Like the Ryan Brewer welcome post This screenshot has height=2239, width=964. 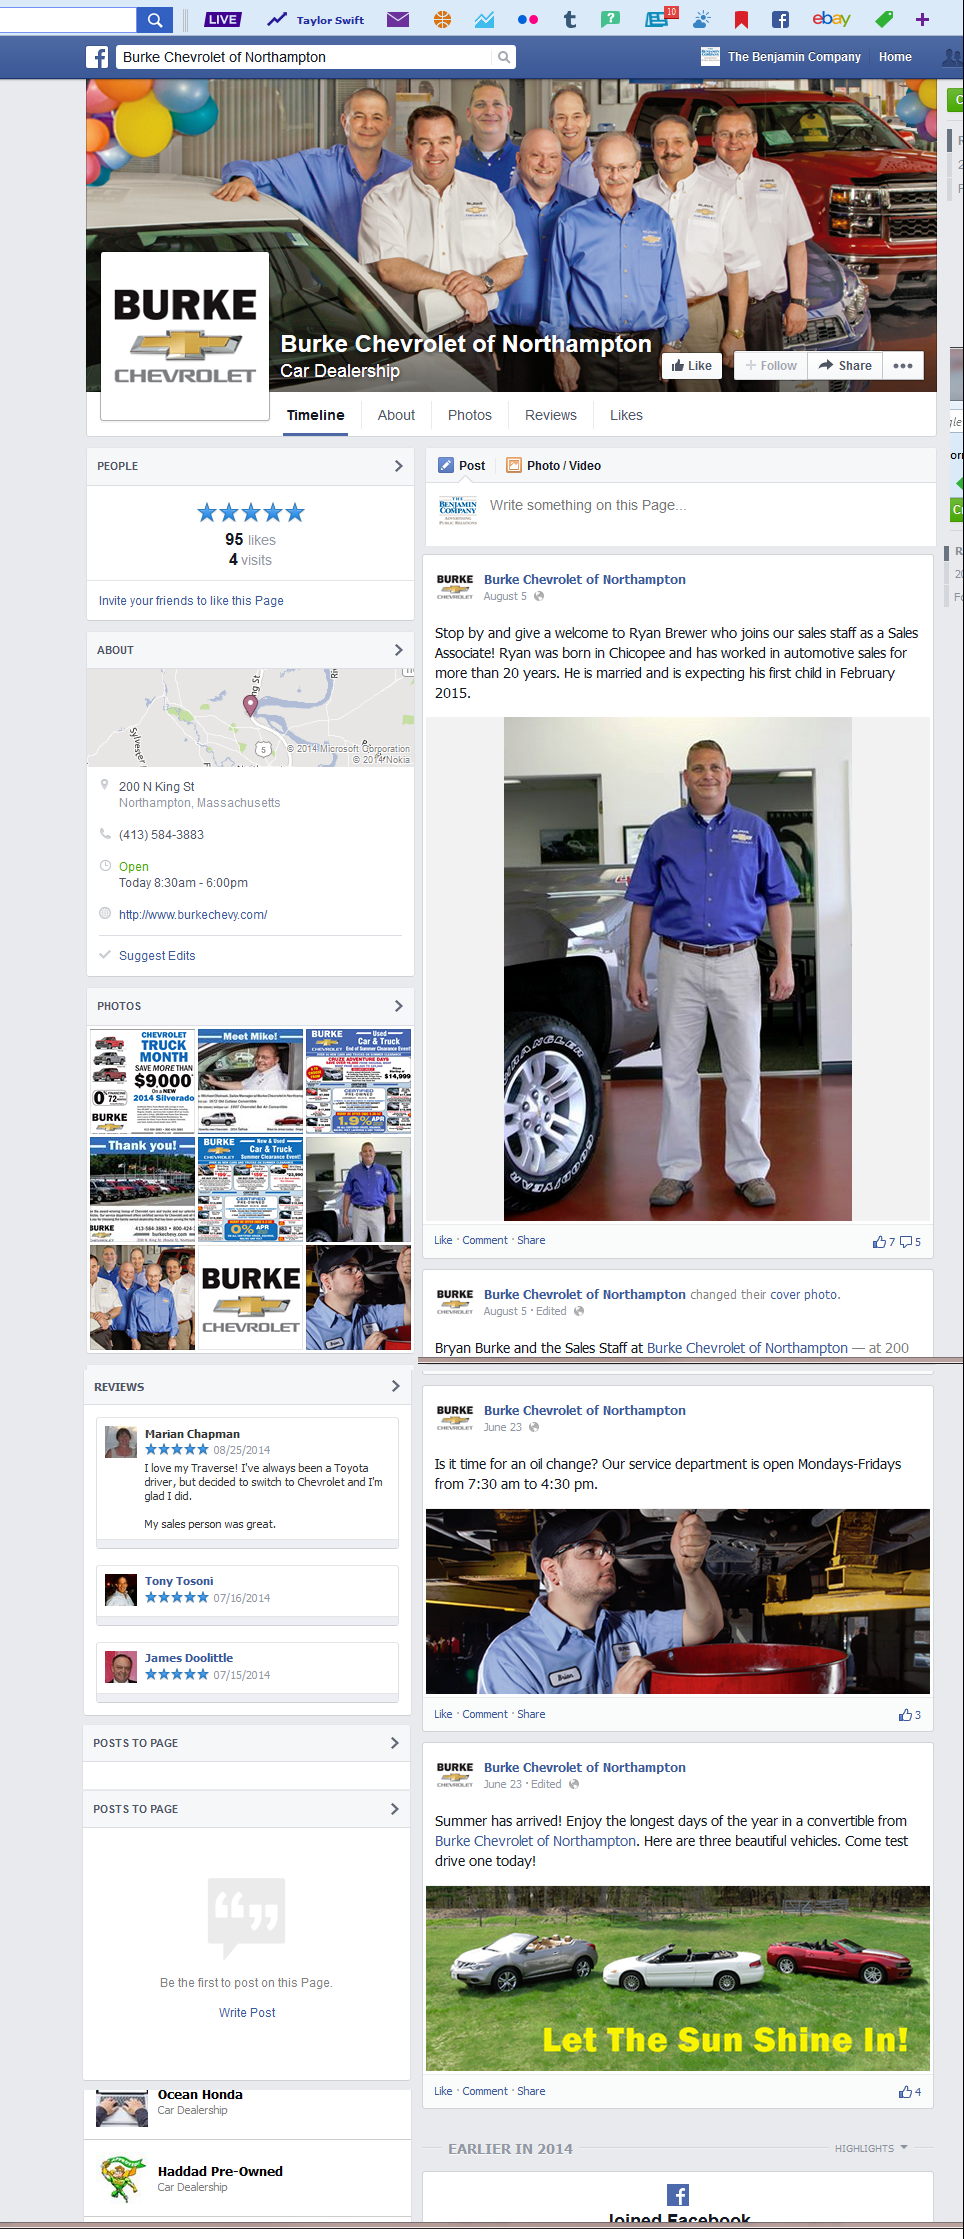click(443, 1240)
